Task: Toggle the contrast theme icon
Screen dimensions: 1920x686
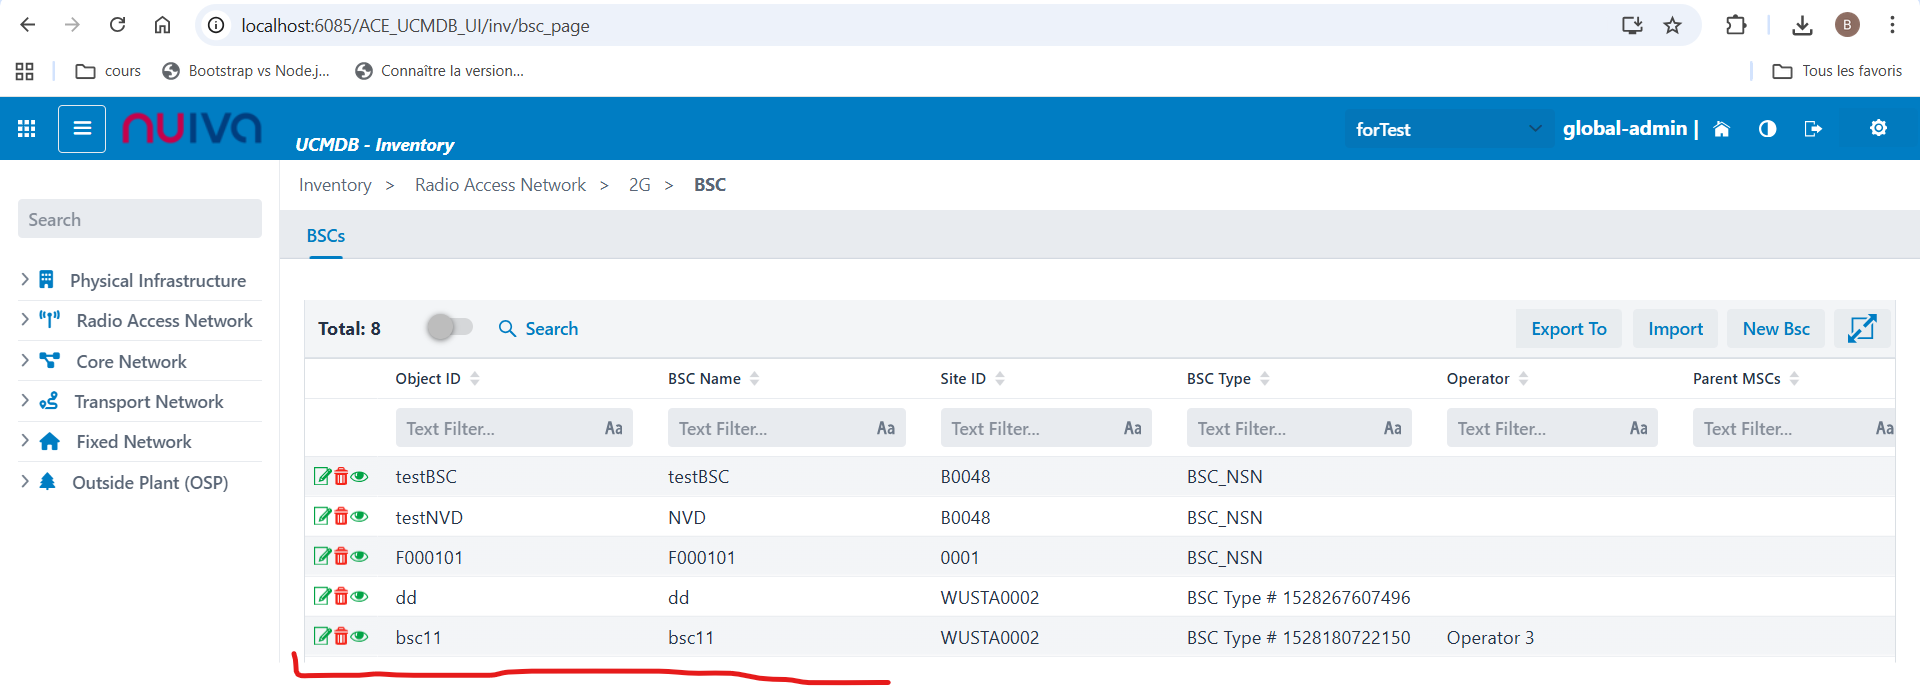Action: tap(1767, 129)
